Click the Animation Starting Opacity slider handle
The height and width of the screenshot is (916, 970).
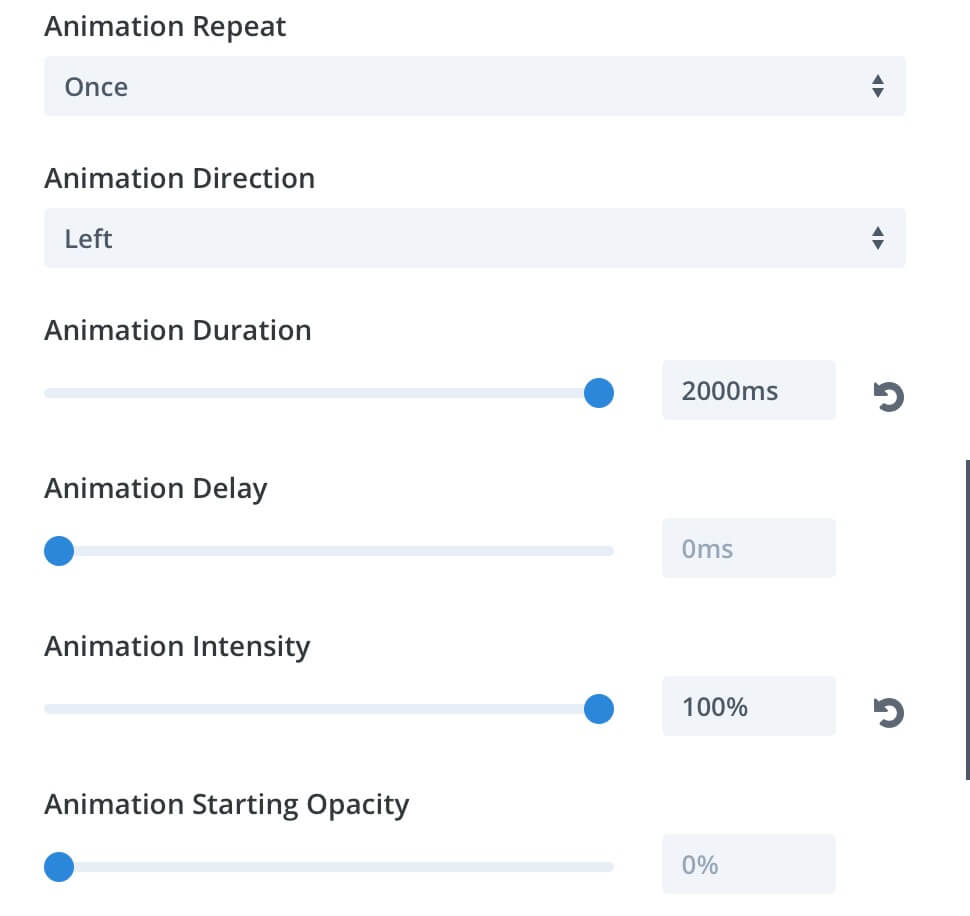point(59,867)
